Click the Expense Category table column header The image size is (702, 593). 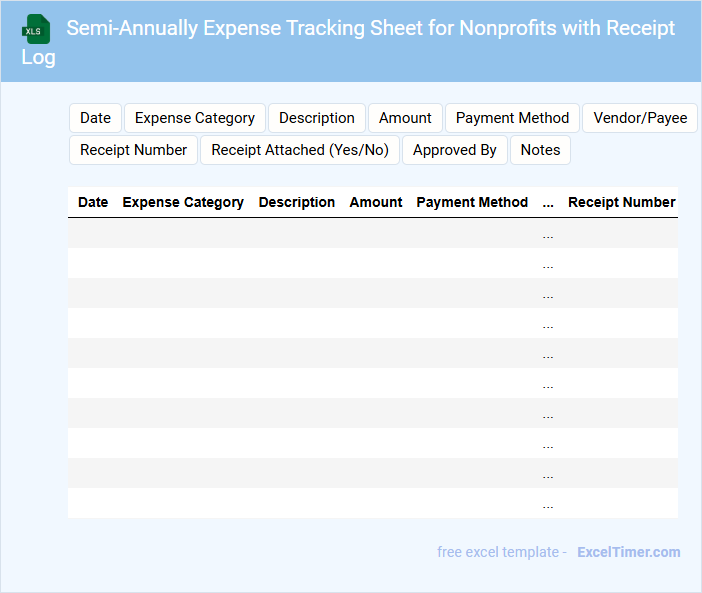pos(183,202)
